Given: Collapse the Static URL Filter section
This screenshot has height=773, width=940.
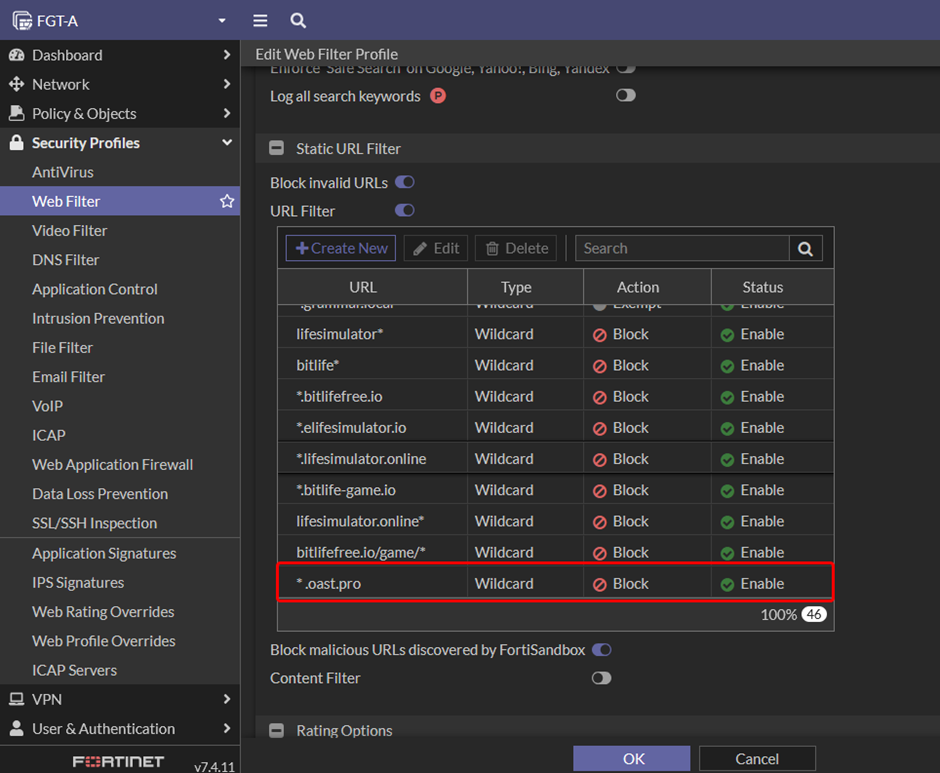Looking at the screenshot, I should [x=276, y=148].
